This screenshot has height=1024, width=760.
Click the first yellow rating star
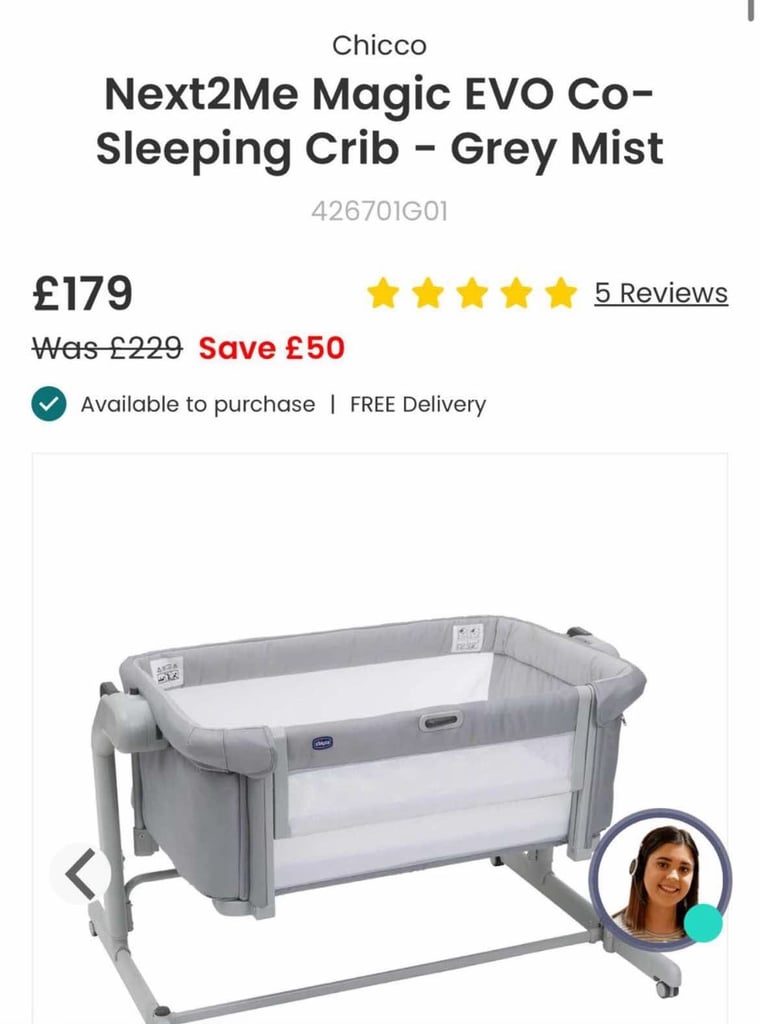383,293
